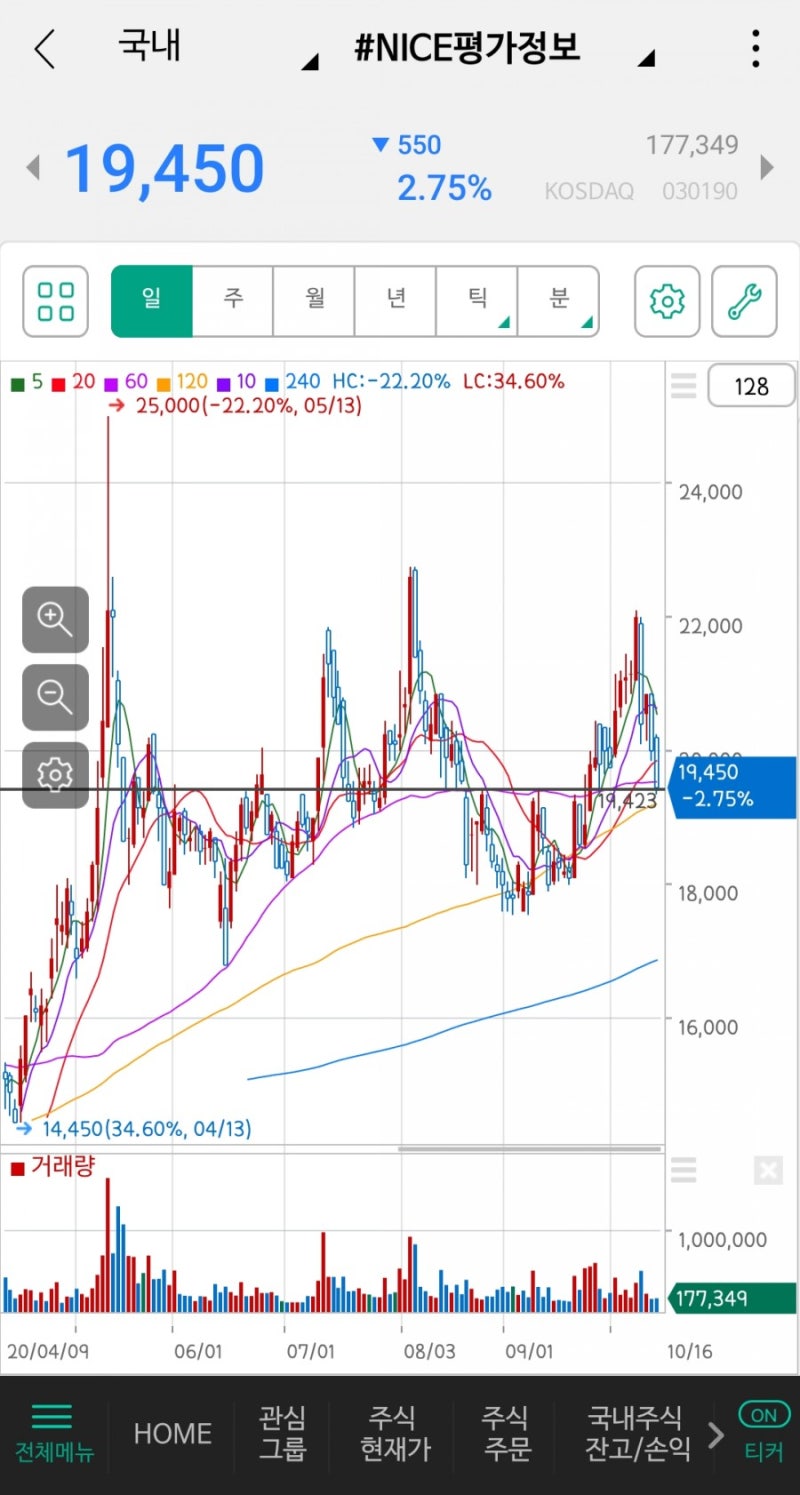Image resolution: width=800 pixels, height=1495 pixels.
Task: Tap the 14,450 low price annotation
Action: point(134,1129)
